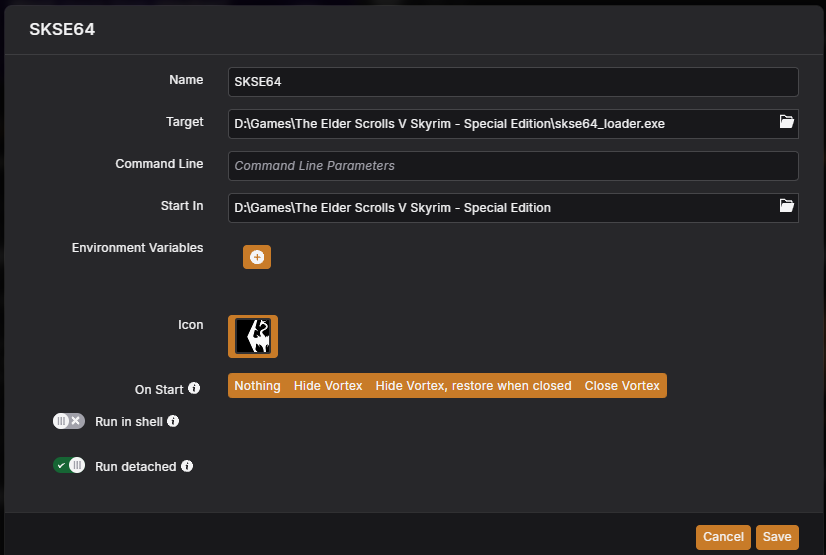The image size is (826, 555).
Task: Click the SKSE64 dialog title
Action: 62,29
